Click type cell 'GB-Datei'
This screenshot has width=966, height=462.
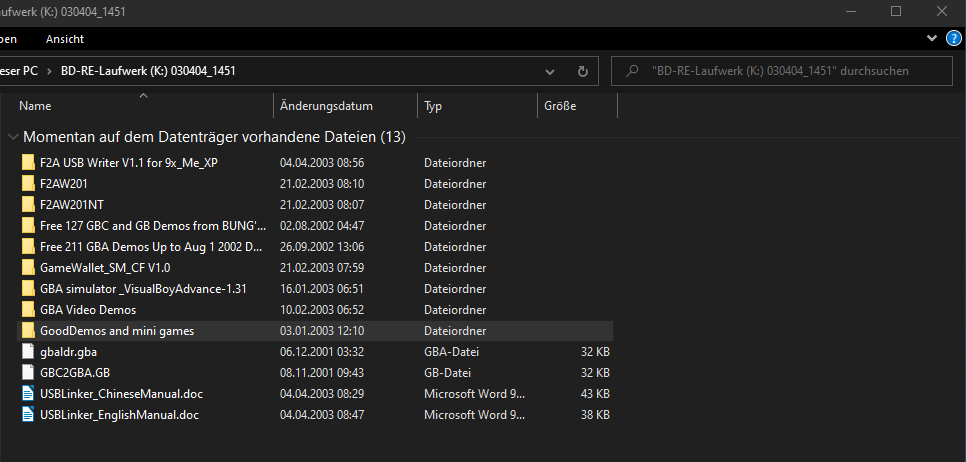[448, 373]
